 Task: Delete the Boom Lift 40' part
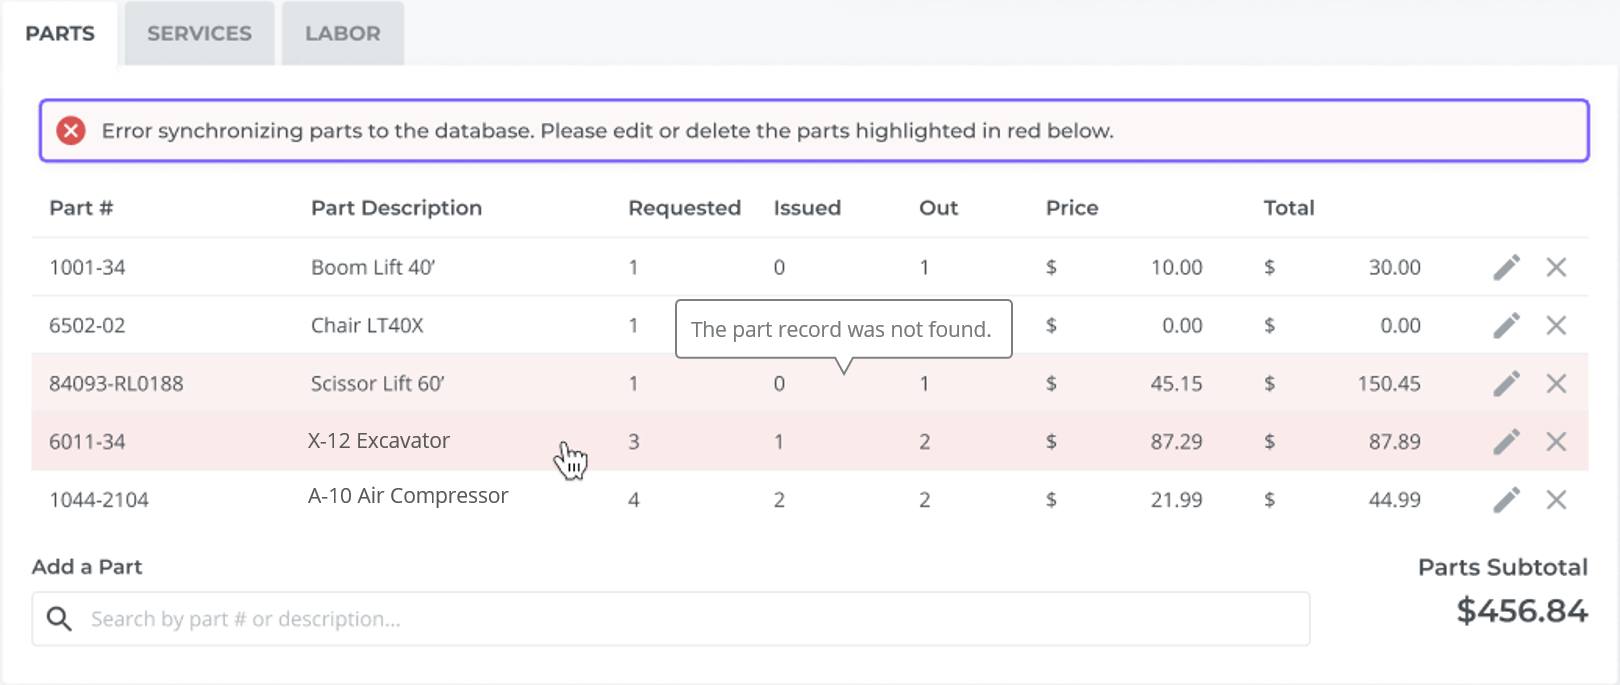point(1556,267)
